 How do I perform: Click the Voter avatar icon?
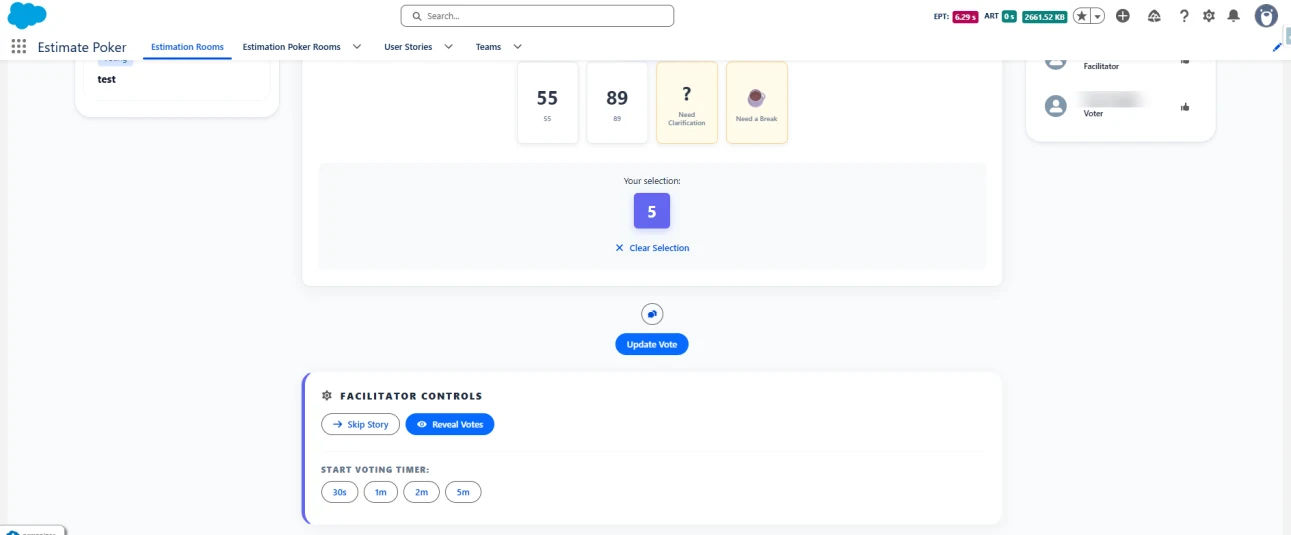tap(1055, 106)
